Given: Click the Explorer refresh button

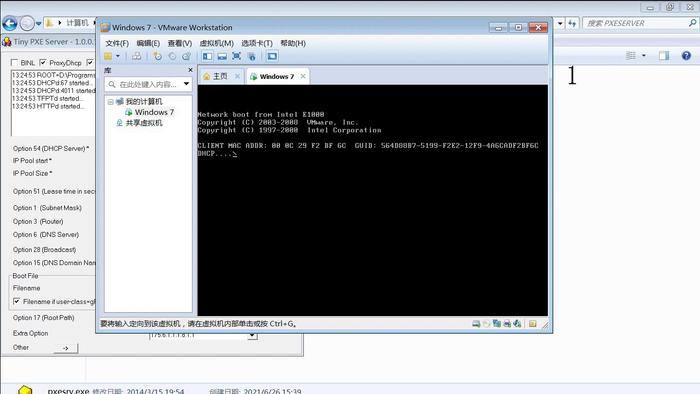Looking at the screenshot, I should click(572, 23).
